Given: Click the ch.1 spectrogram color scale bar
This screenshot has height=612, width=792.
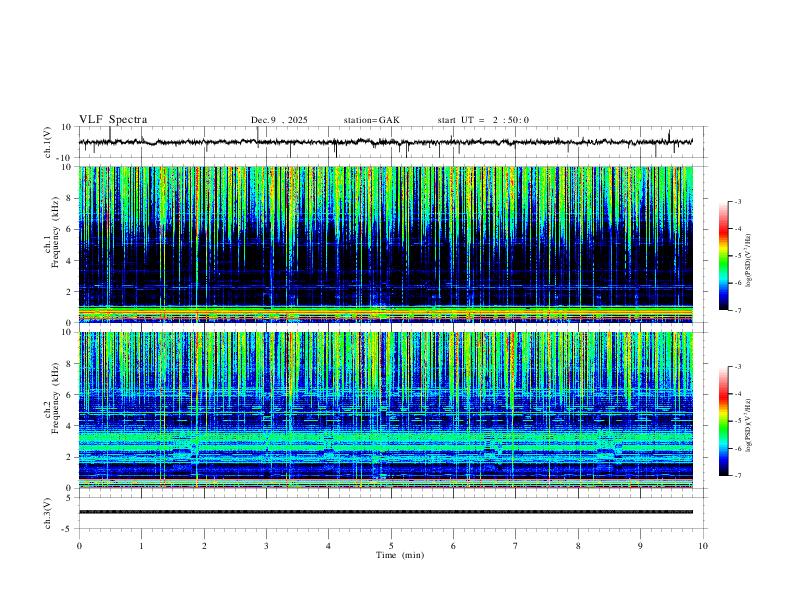Looking at the screenshot, I should point(723,256).
